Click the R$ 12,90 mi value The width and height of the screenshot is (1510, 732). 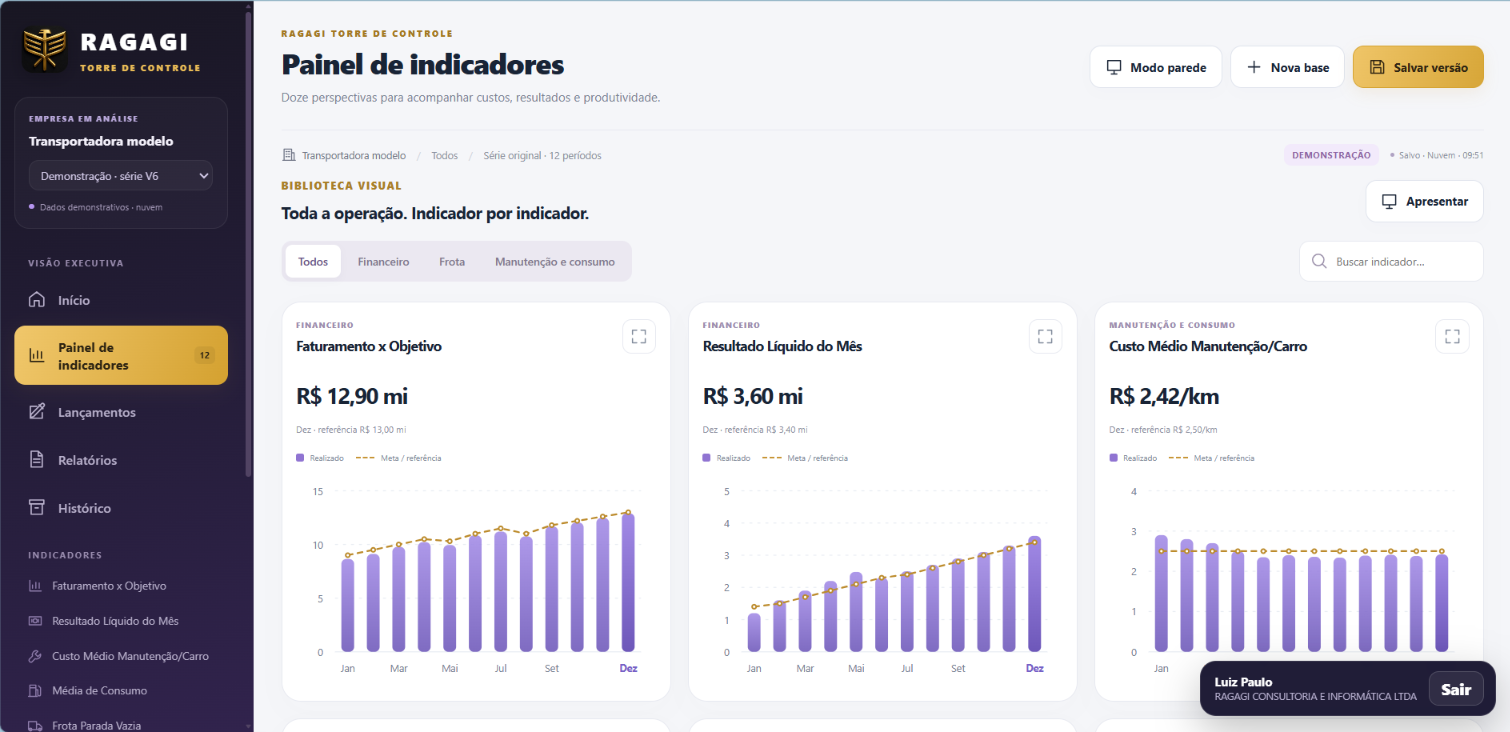click(x=352, y=396)
